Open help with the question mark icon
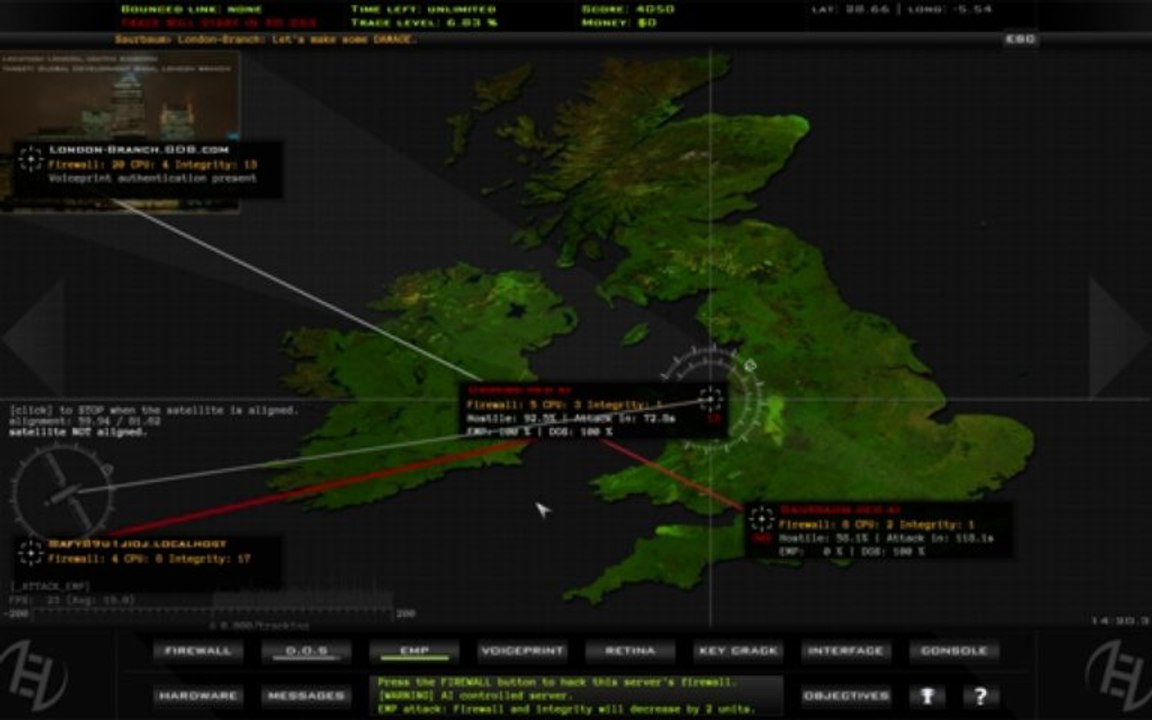Screen dimensions: 1152x720 coord(981,696)
